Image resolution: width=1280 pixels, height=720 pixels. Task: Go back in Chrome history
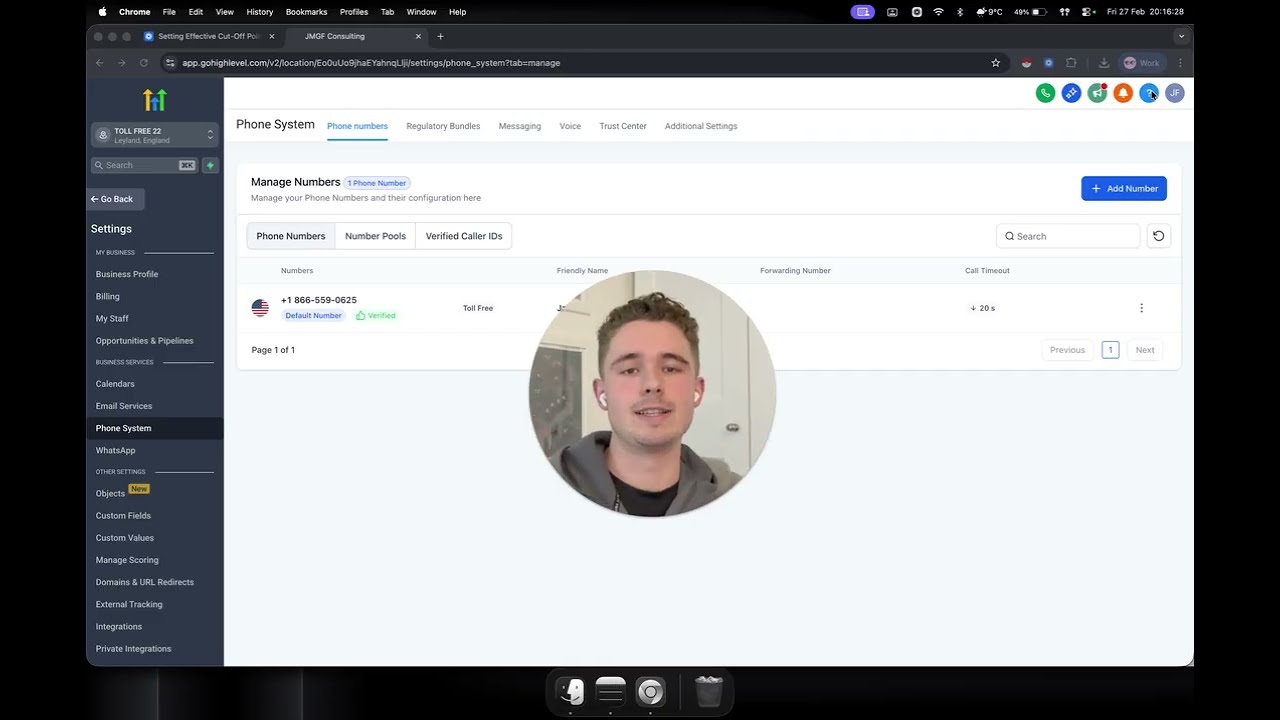pos(99,63)
